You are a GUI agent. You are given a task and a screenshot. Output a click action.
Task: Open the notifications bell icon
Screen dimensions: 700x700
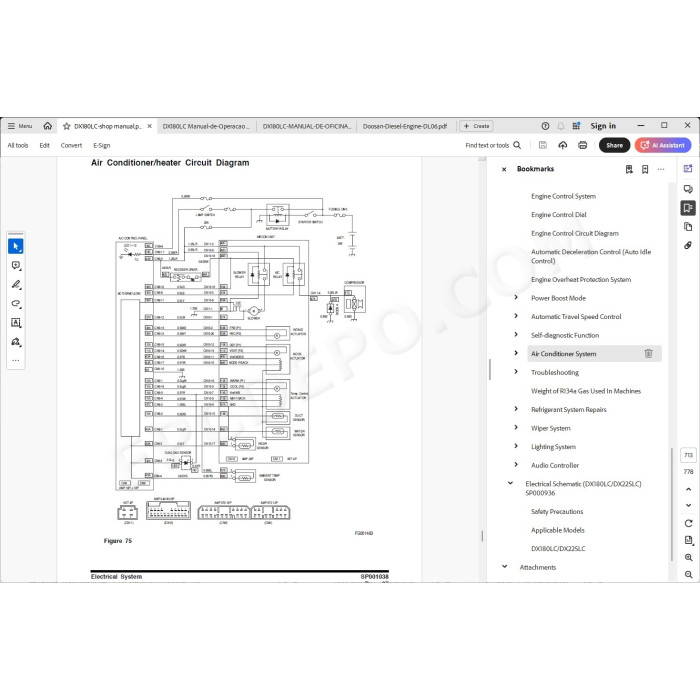[x=561, y=126]
